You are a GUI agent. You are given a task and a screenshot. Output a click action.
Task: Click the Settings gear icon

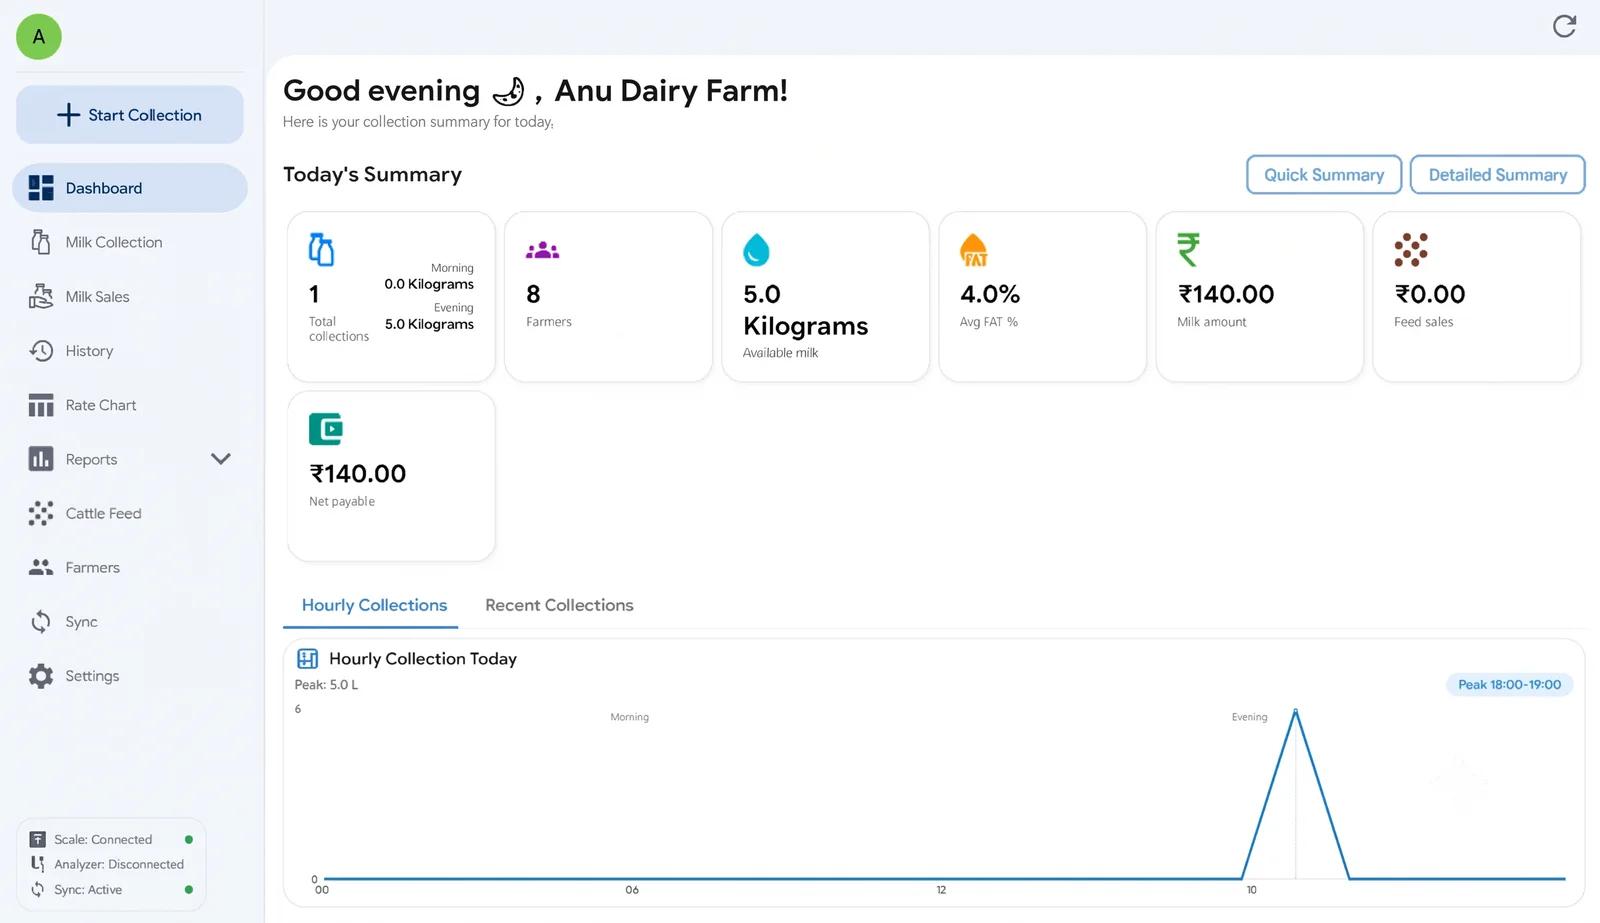click(41, 676)
